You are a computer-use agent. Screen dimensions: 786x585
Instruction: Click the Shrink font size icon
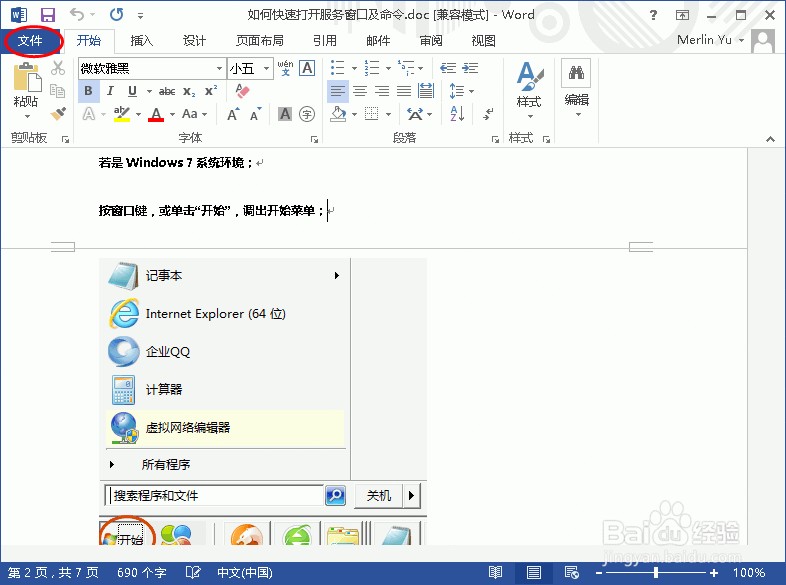pos(256,114)
